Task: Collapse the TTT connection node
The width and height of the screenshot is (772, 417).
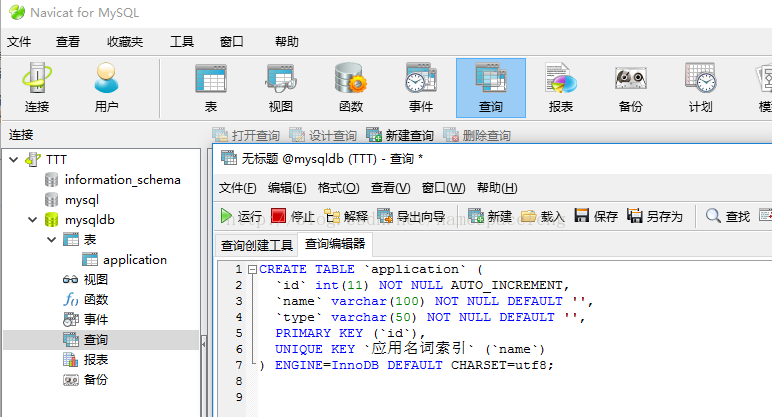Action: click(14, 160)
